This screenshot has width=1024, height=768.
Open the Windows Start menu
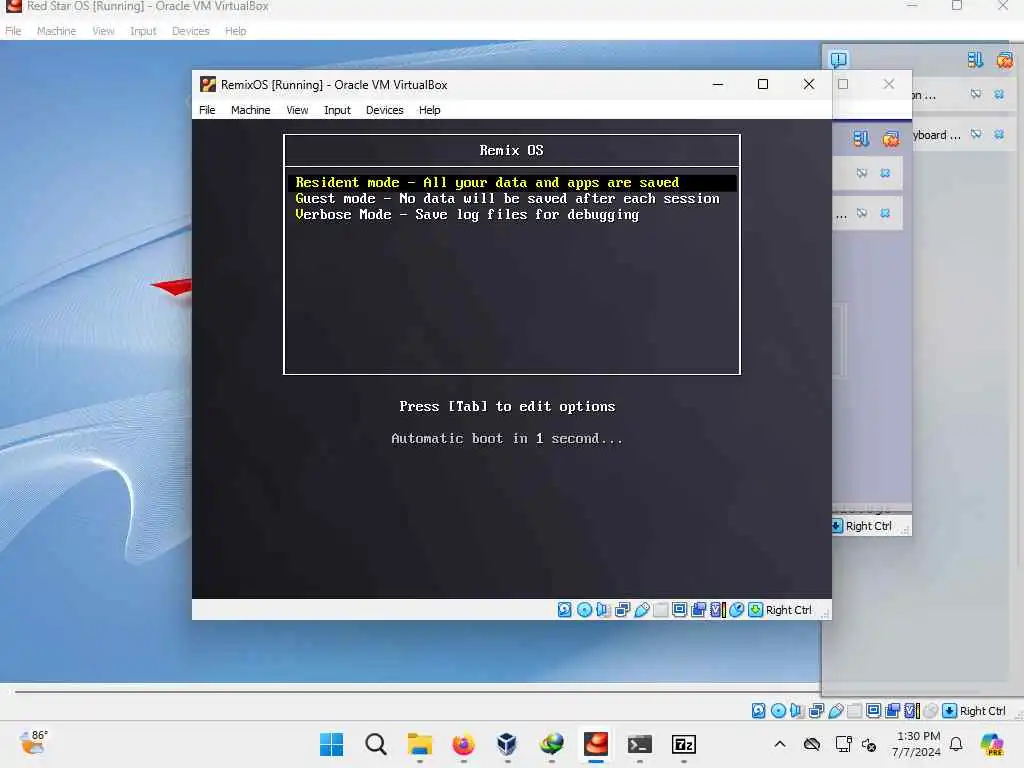pos(331,744)
